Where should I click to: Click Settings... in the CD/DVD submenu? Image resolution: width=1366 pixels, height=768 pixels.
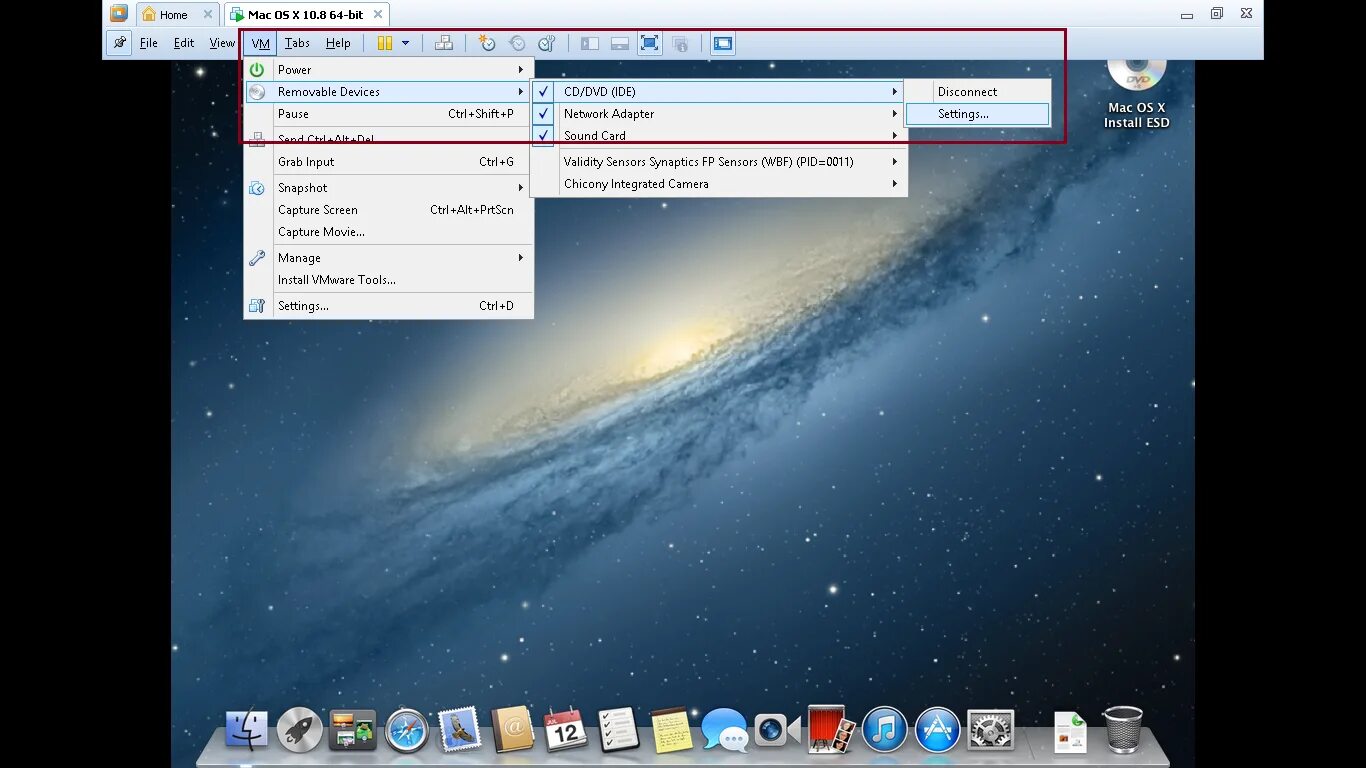pyautogui.click(x=977, y=114)
